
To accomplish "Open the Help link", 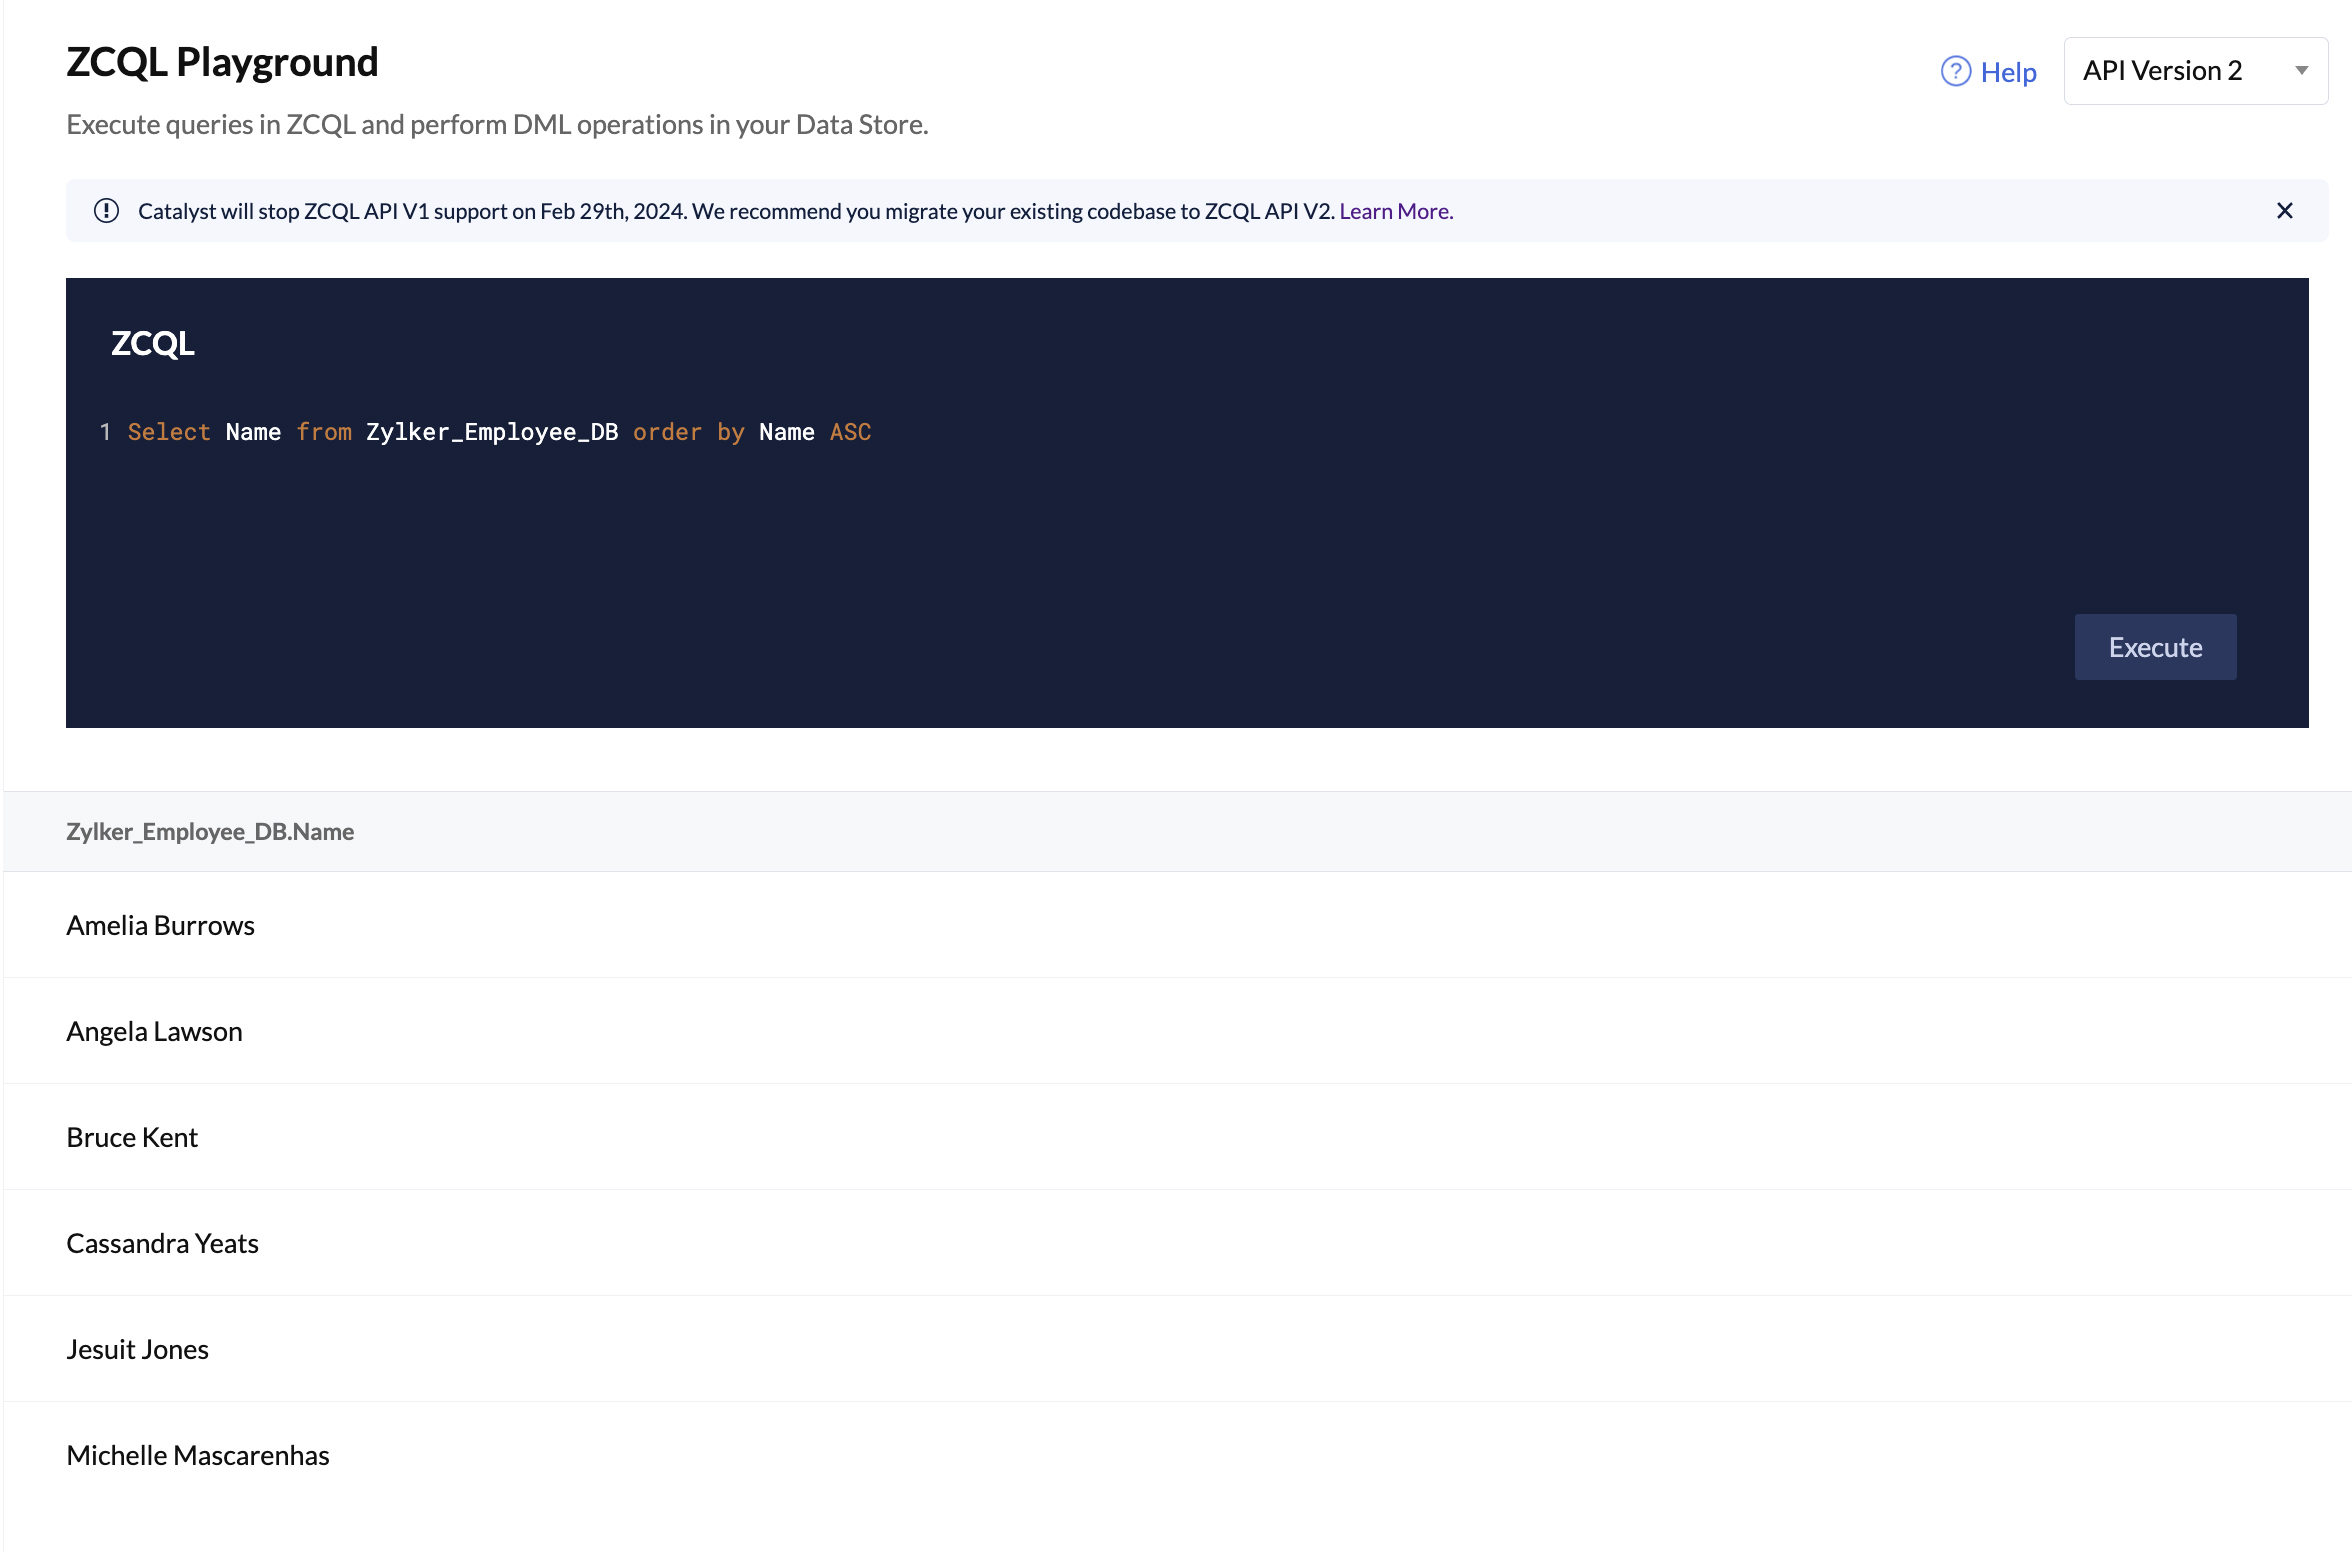I will (x=2008, y=72).
